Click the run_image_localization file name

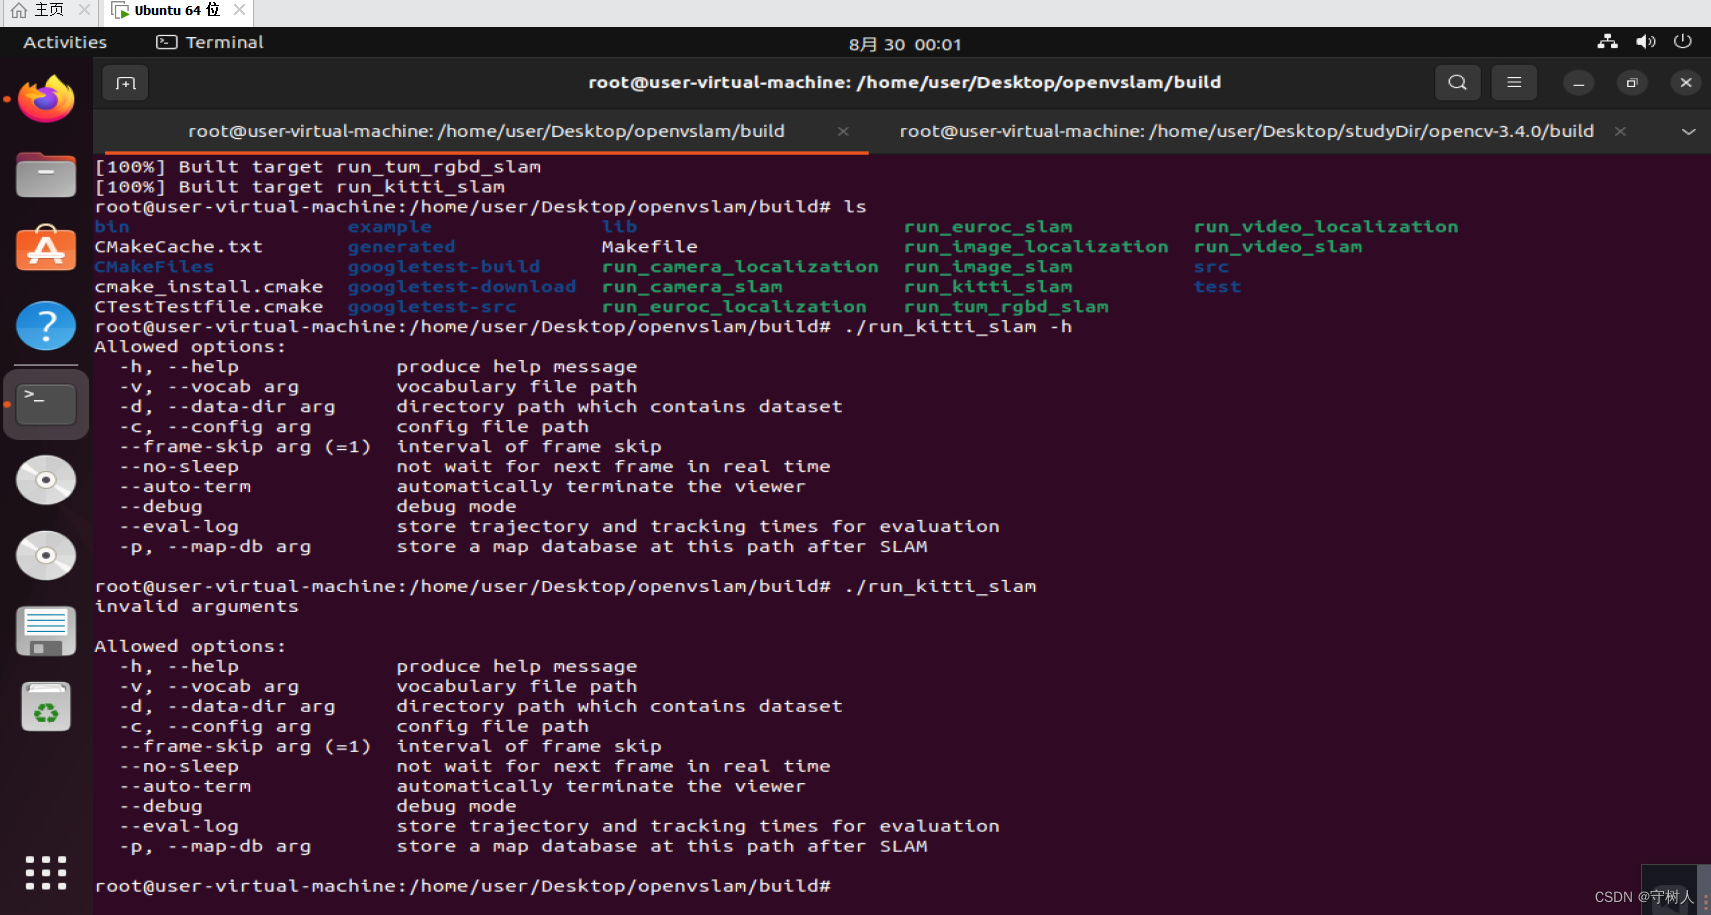pos(1035,247)
